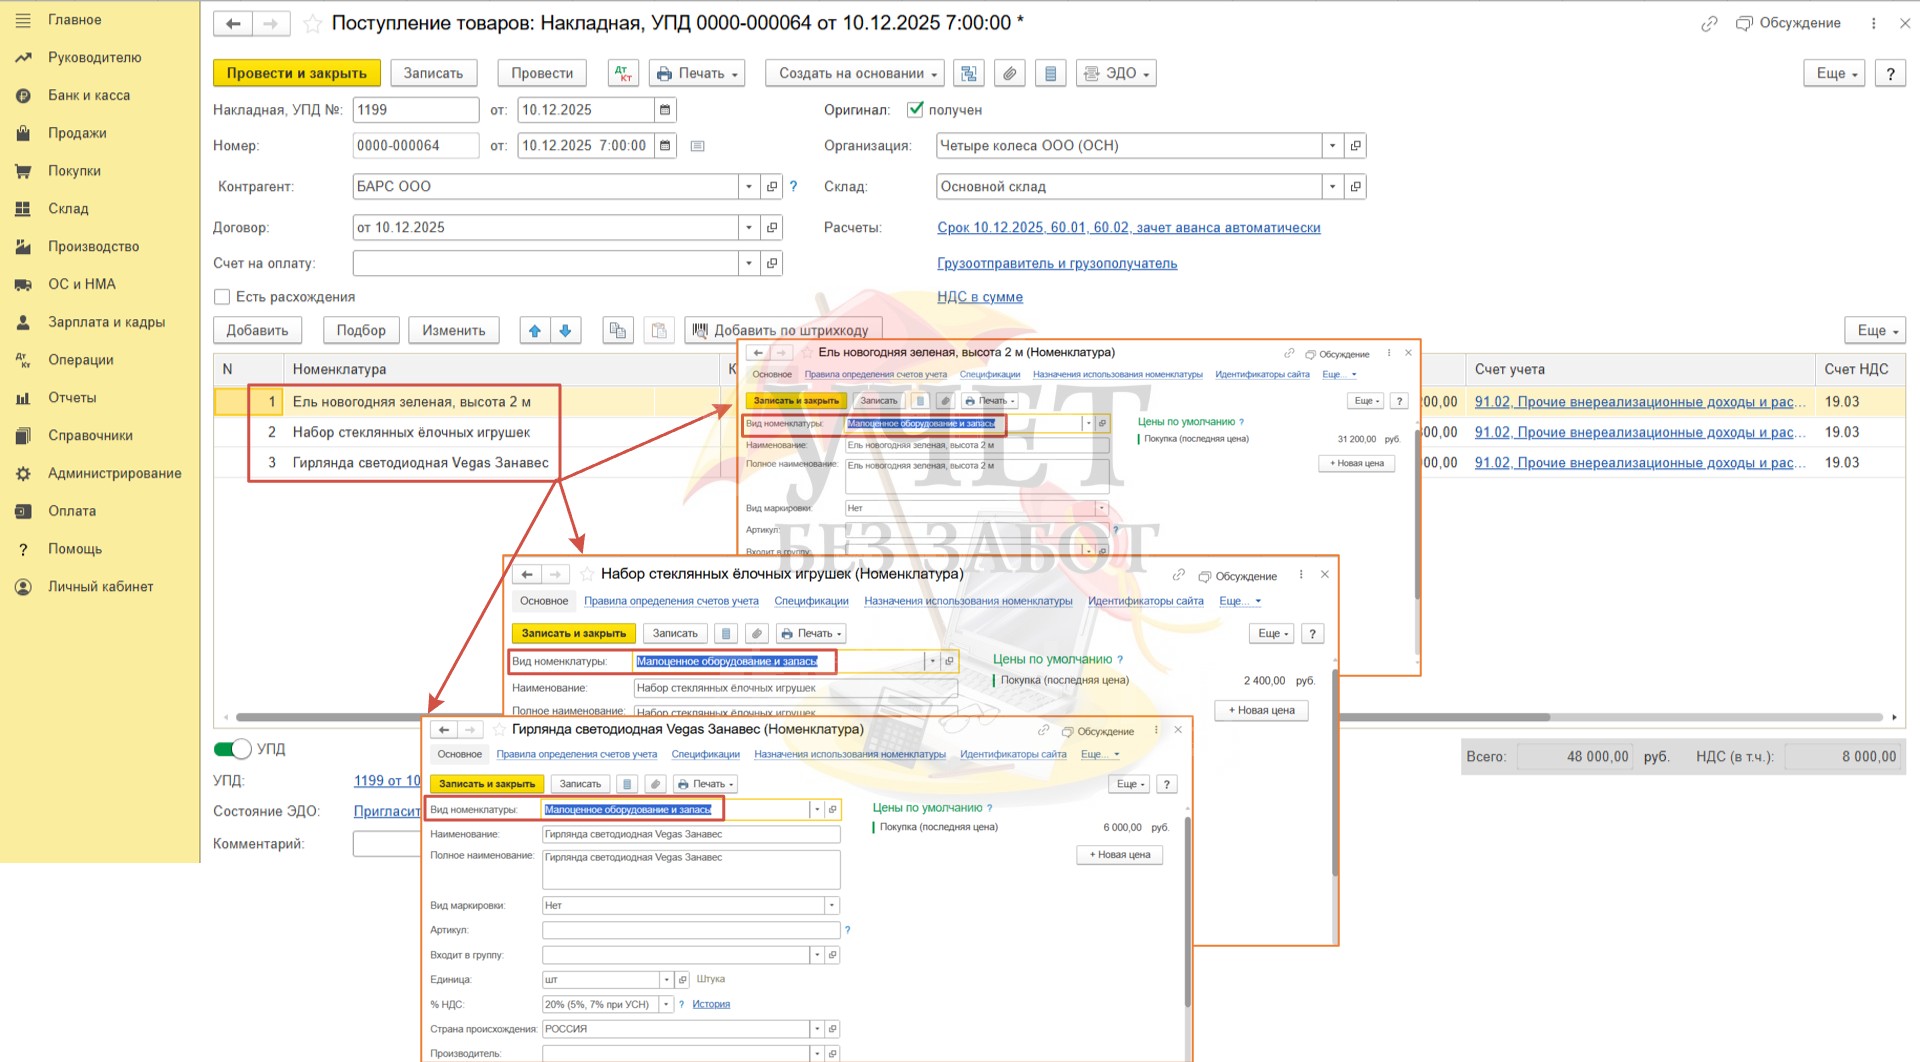Open Банк и касса sidebar section

[x=88, y=95]
